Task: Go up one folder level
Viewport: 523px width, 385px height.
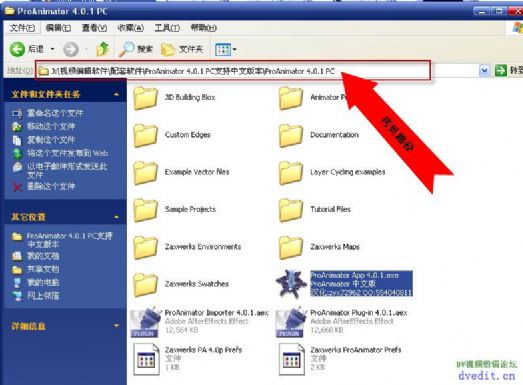Action: pos(103,49)
